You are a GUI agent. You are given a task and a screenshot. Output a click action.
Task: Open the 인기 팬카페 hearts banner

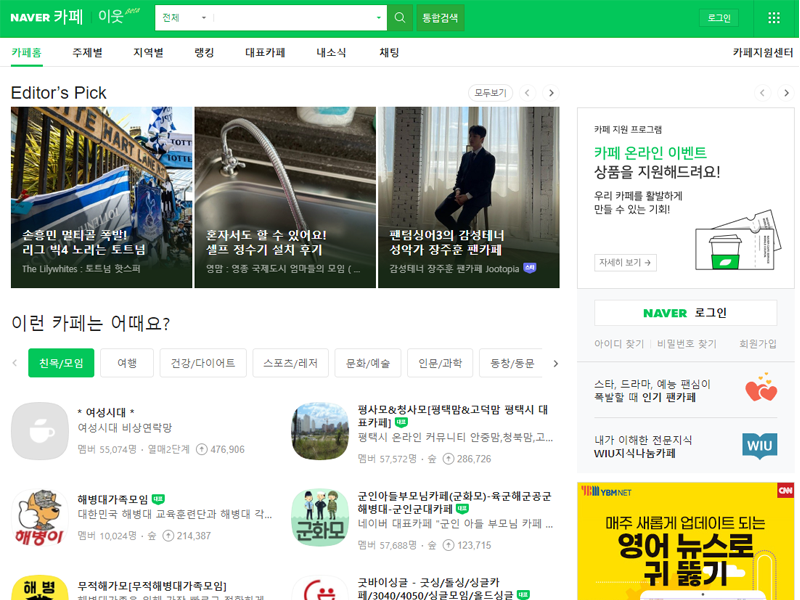tap(685, 390)
